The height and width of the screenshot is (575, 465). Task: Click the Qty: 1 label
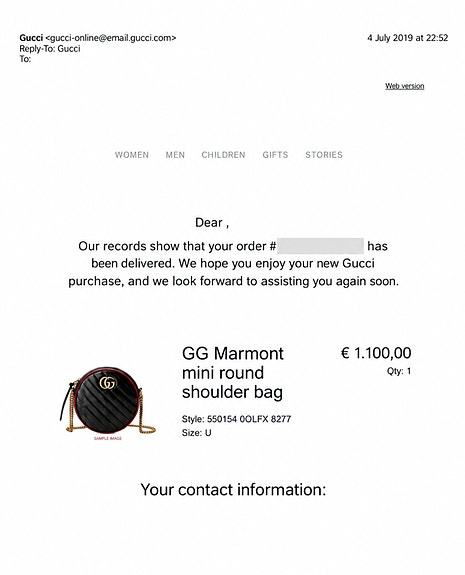tap(399, 371)
